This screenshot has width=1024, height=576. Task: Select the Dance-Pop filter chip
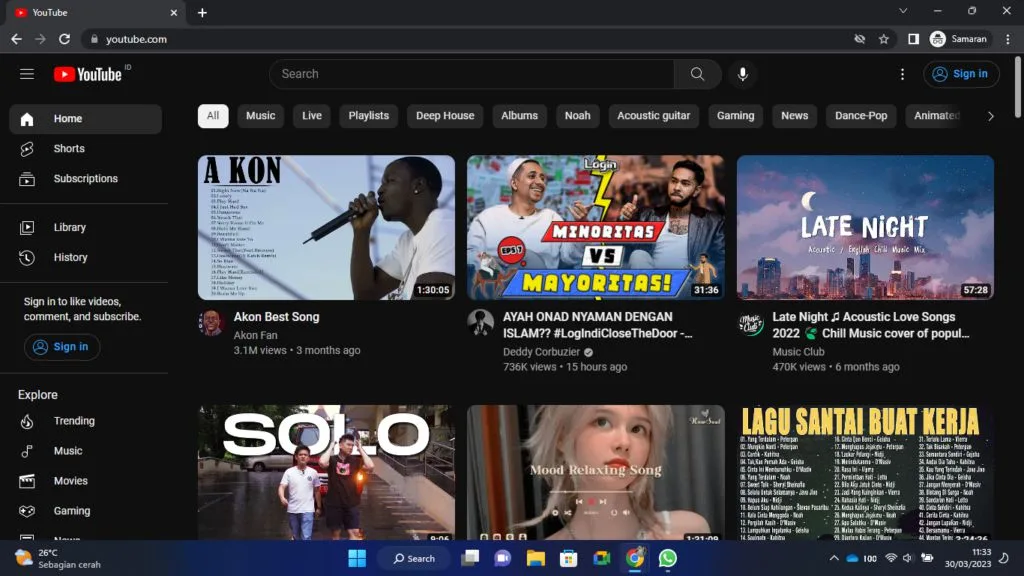(861, 116)
